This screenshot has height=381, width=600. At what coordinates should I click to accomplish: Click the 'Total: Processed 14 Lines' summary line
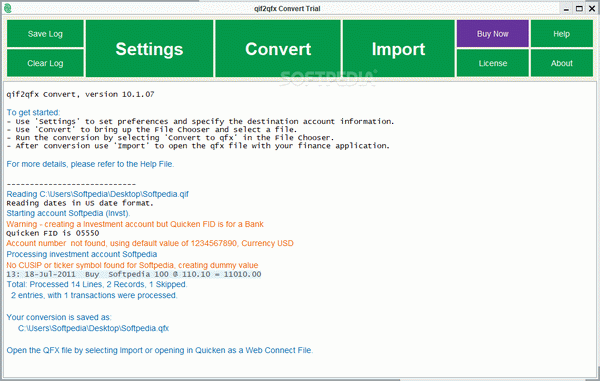click(97, 284)
